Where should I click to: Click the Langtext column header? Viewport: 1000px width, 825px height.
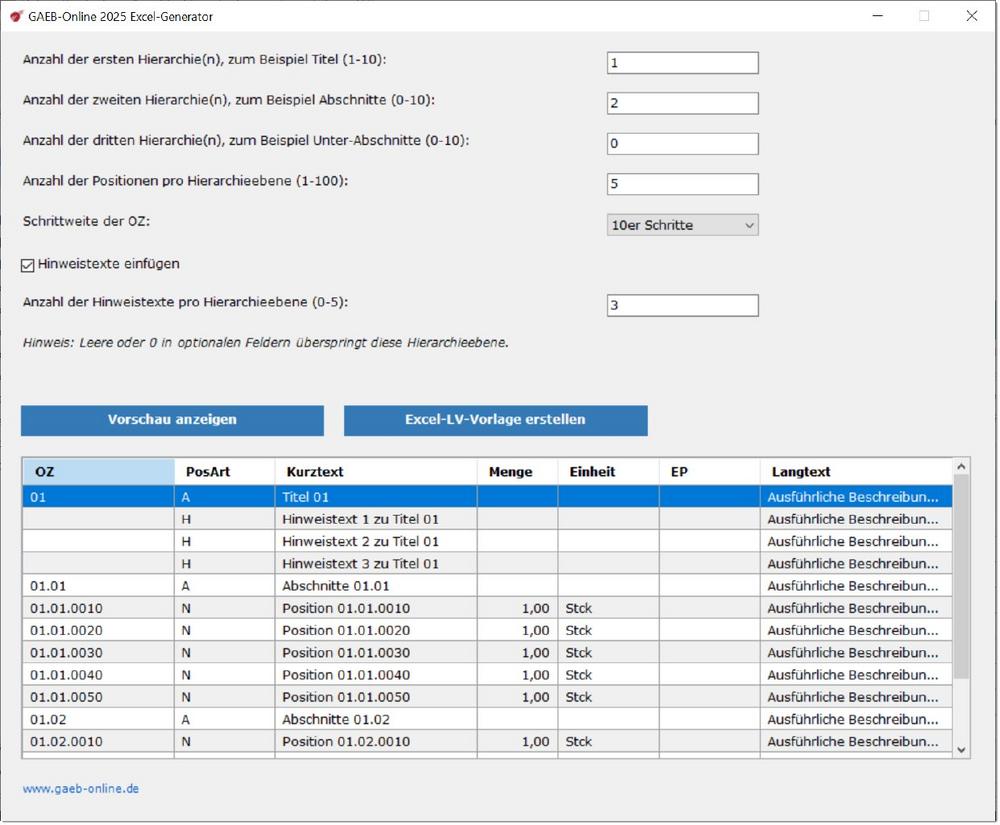[x=856, y=472]
